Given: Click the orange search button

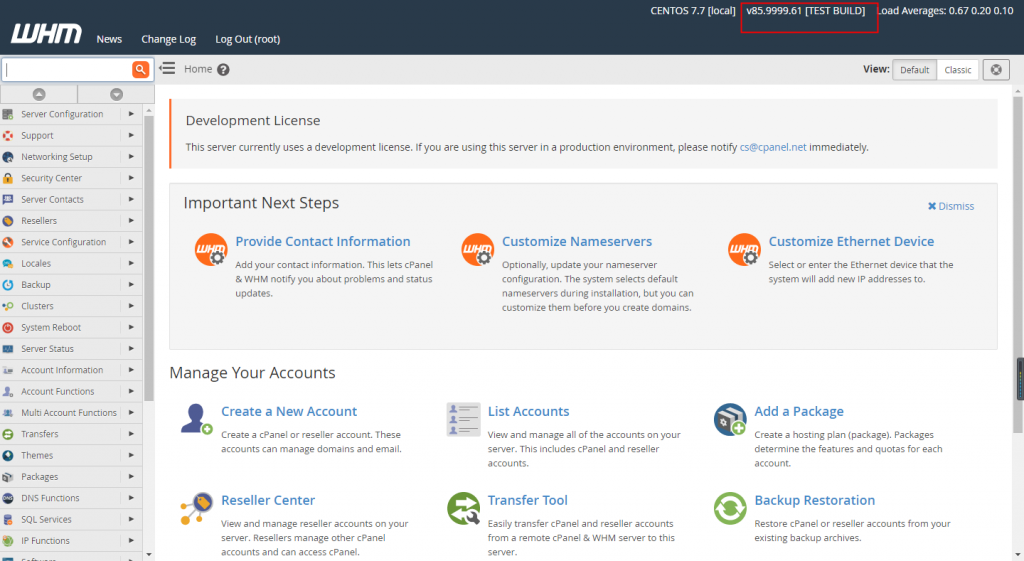Looking at the screenshot, I should [140, 69].
